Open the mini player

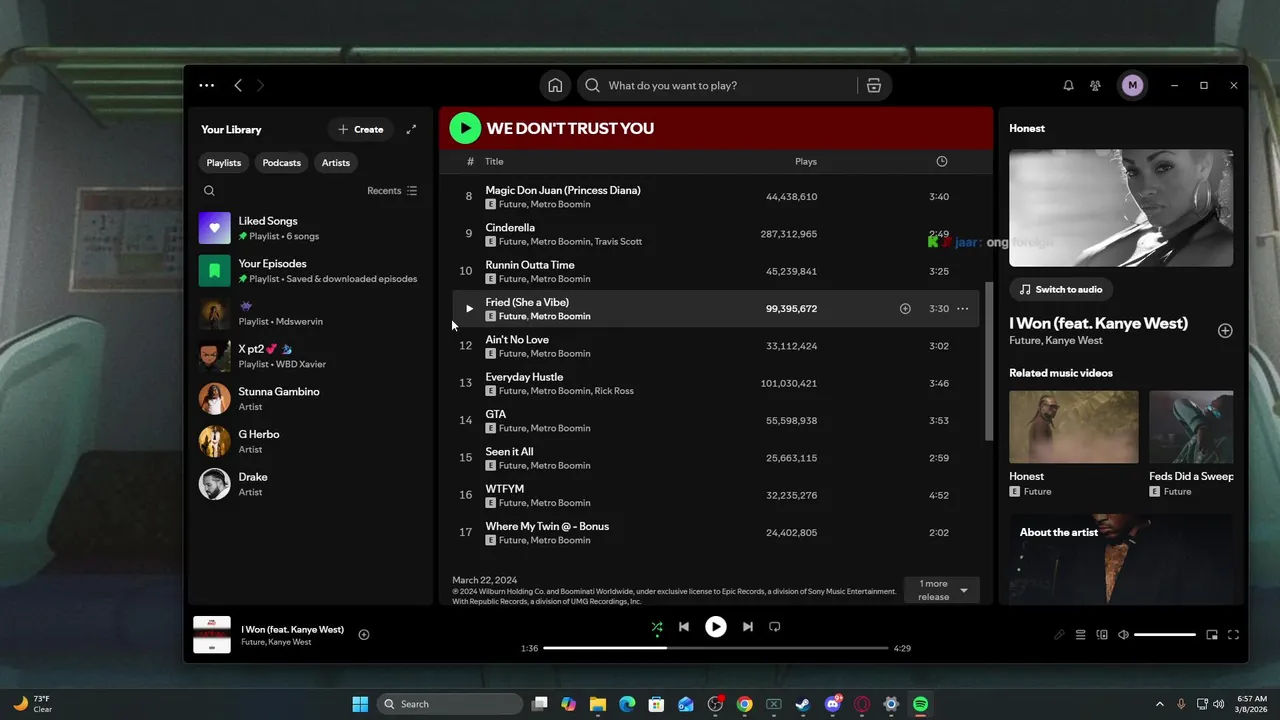(x=1212, y=635)
